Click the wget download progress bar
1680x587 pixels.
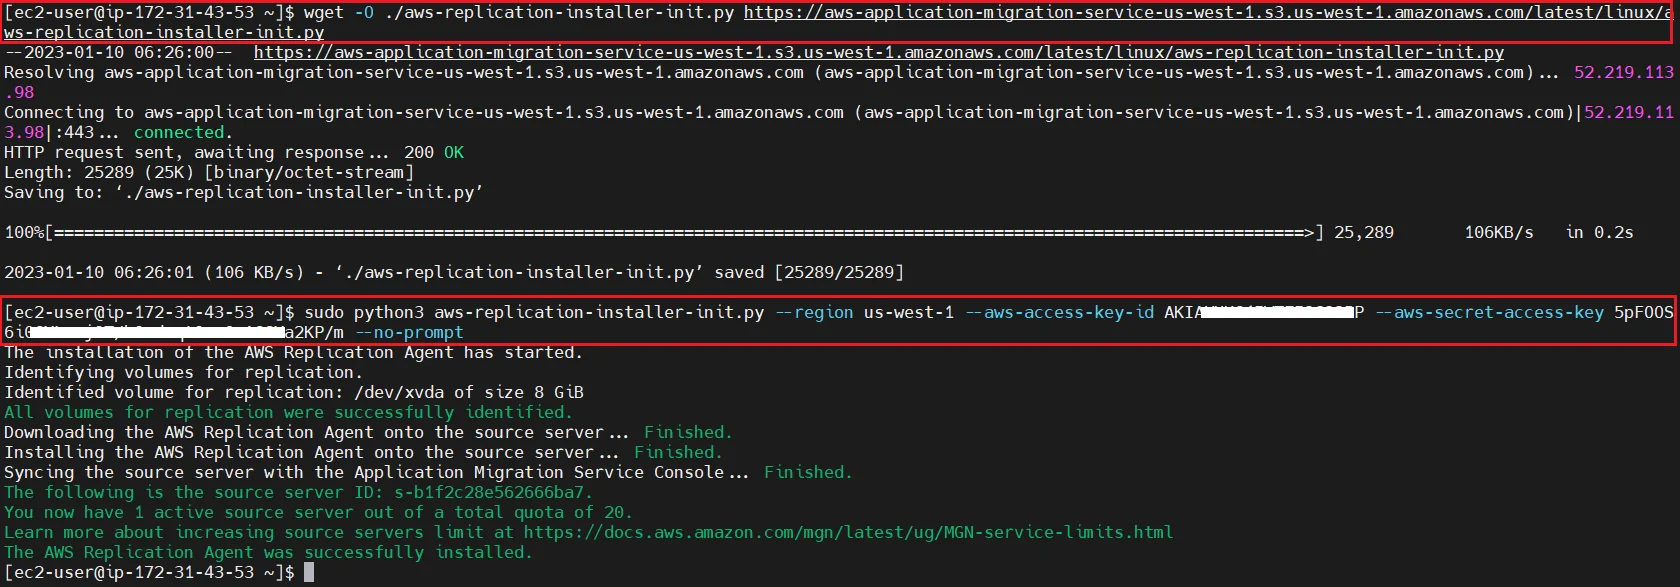(x=684, y=232)
